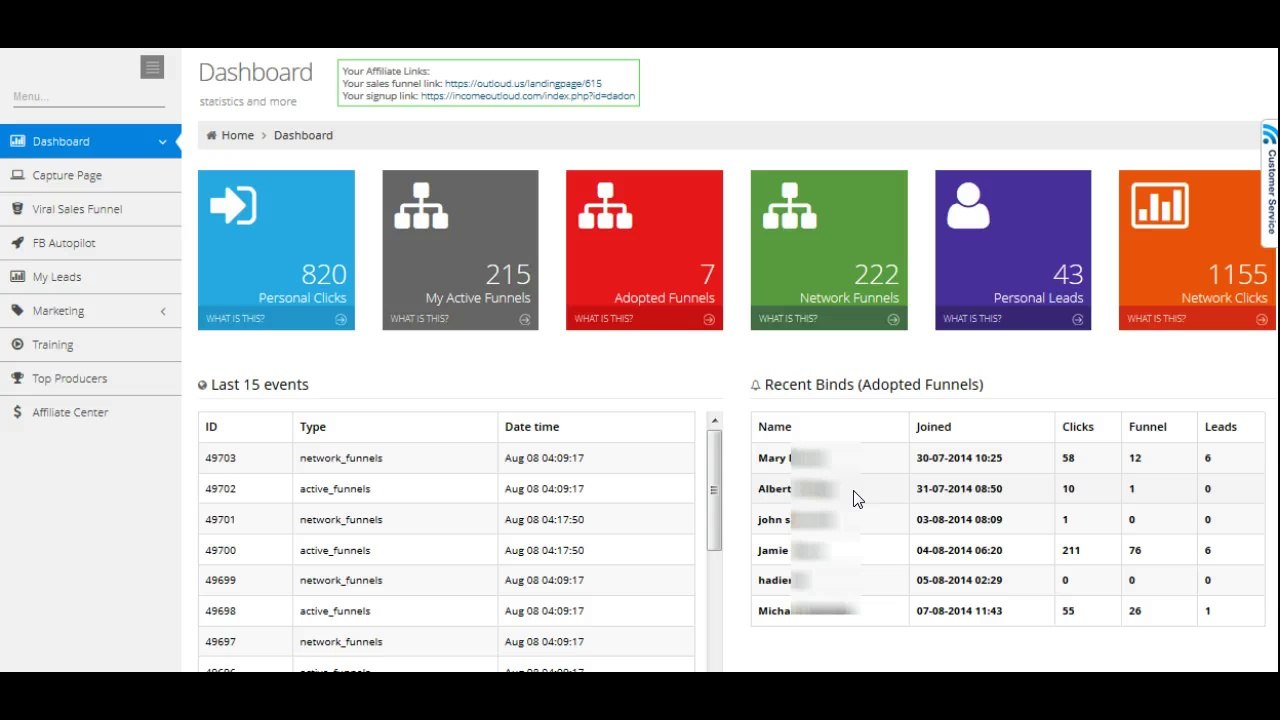Click the Top Producers trophy icon
The height and width of the screenshot is (720, 1280).
point(17,378)
